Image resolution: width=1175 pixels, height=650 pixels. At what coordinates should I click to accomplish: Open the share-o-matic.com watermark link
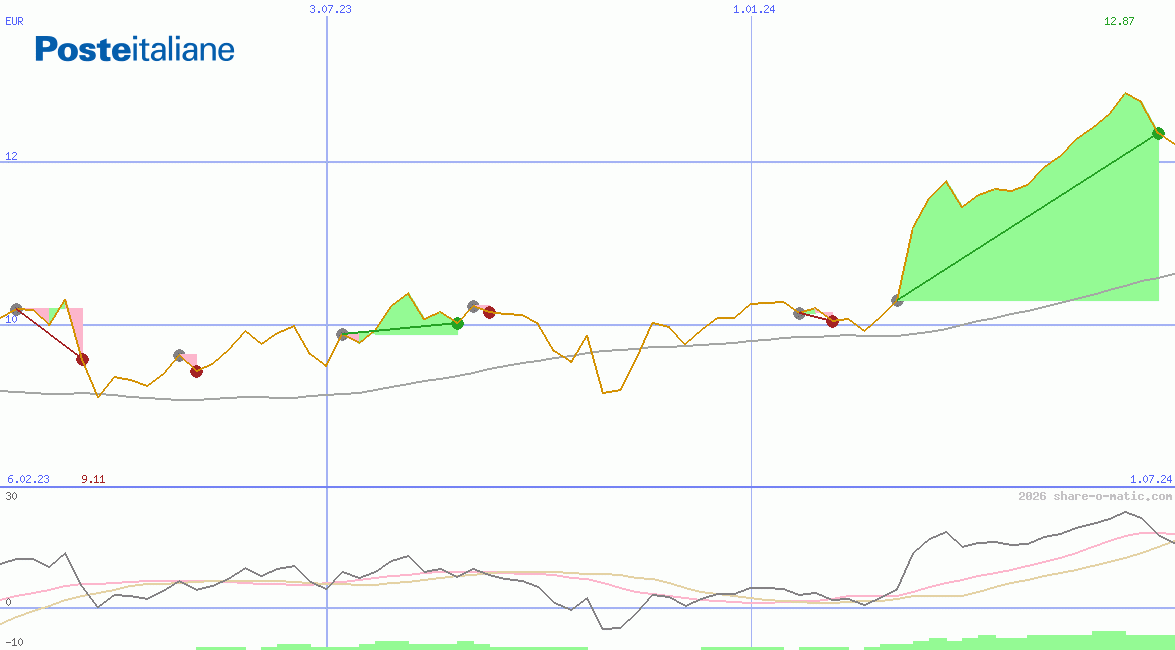coord(1095,496)
